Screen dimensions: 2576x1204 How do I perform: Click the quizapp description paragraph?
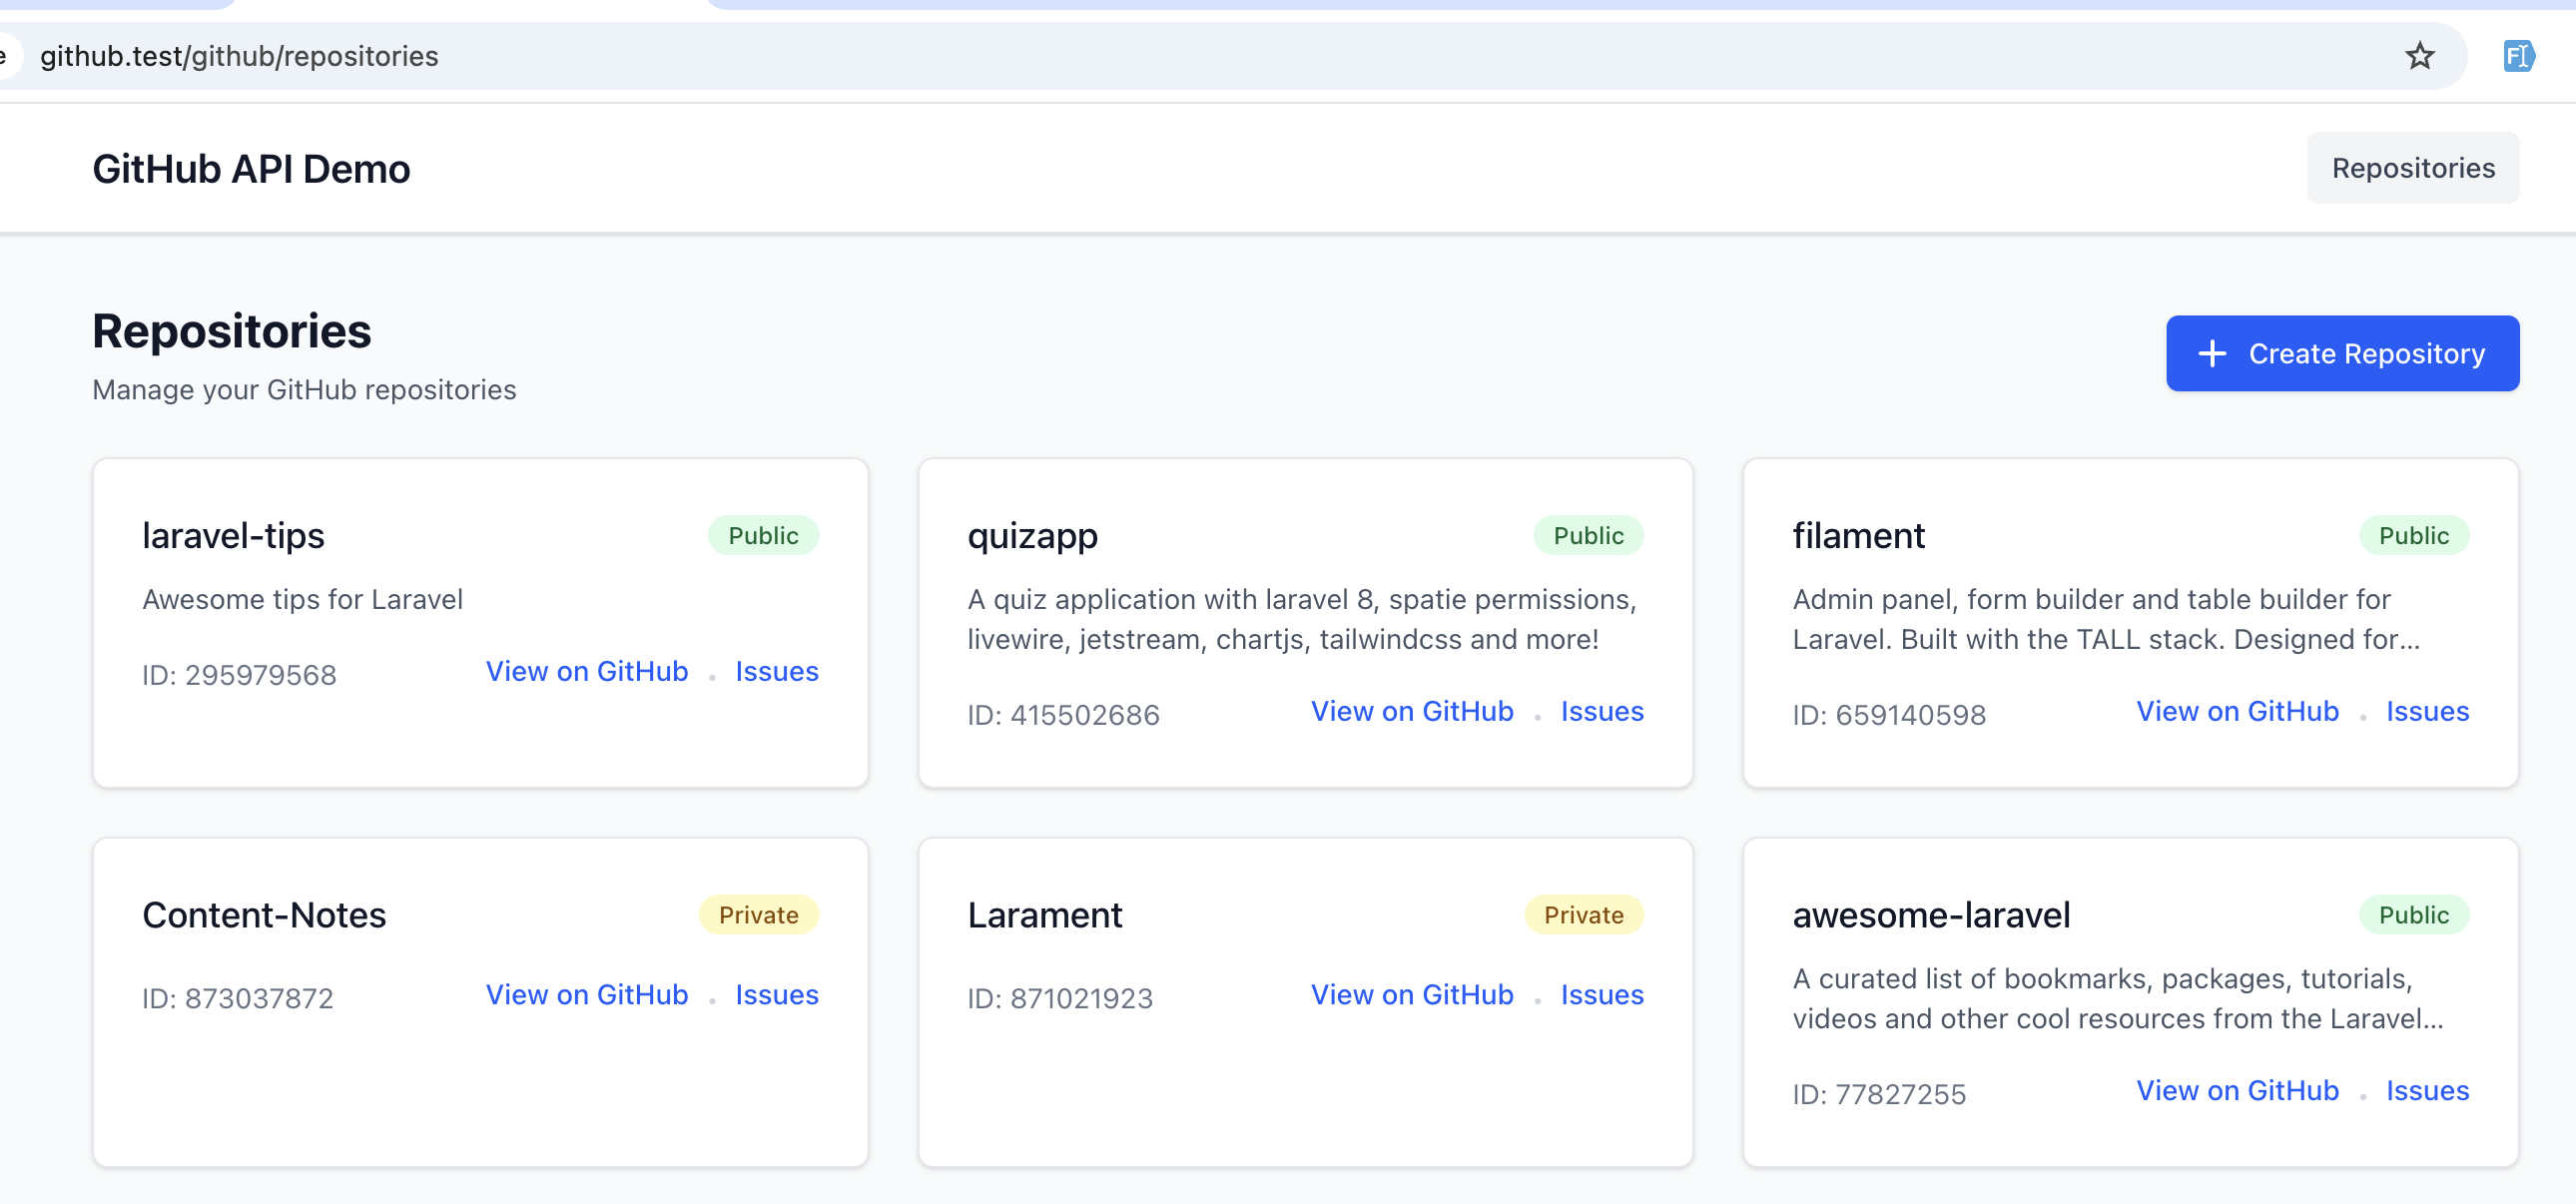click(1302, 619)
